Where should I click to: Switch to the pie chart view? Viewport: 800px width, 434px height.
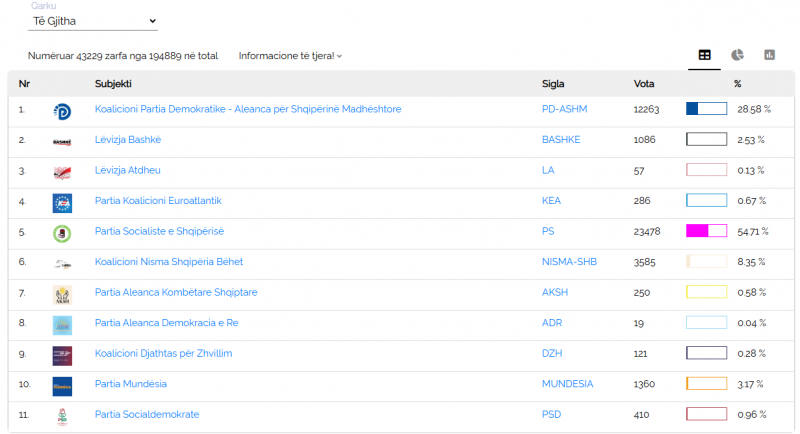[737, 55]
